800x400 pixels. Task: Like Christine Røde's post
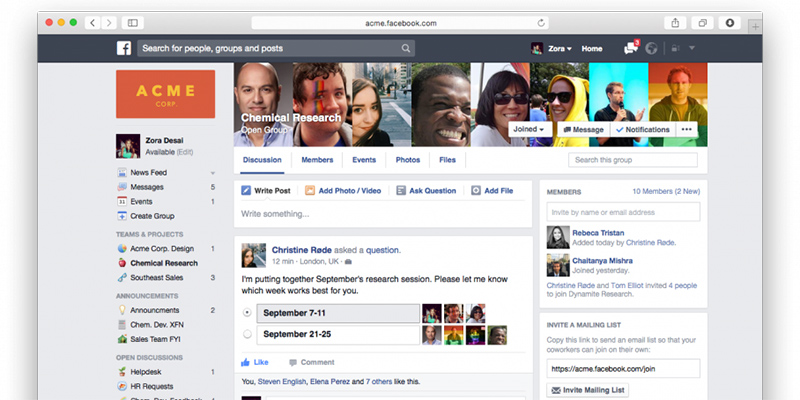(x=255, y=362)
